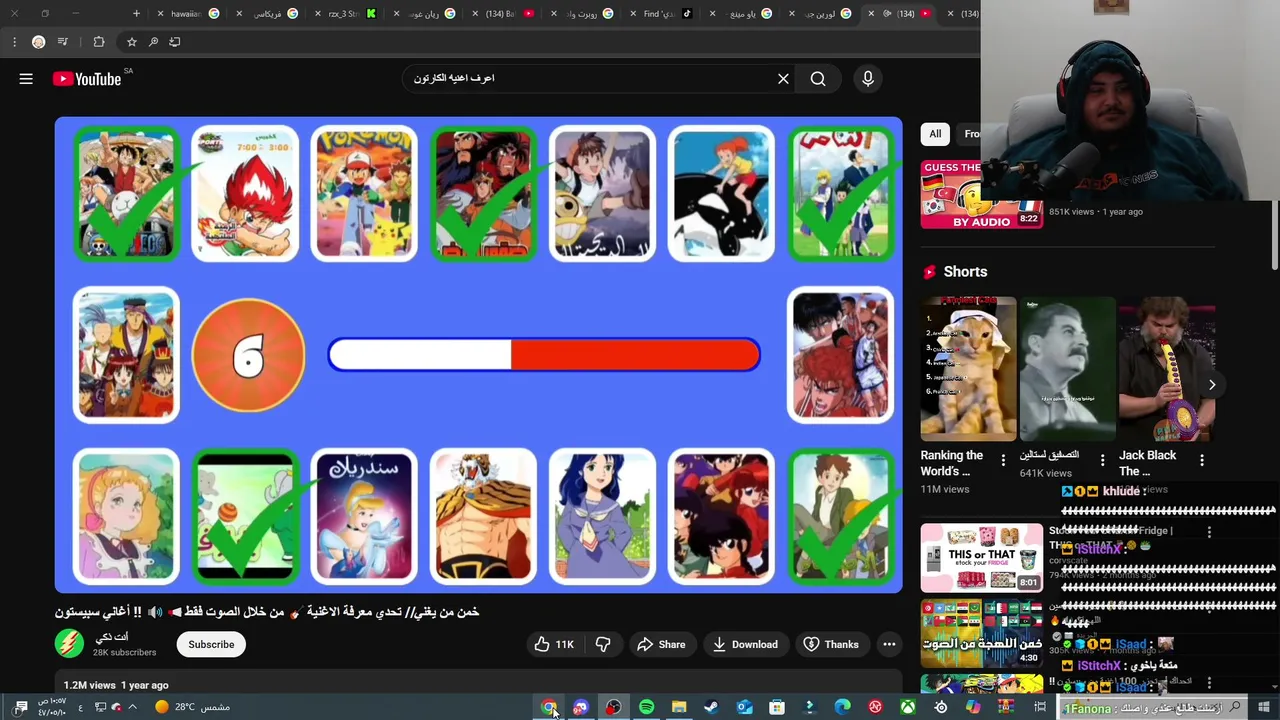Screen dimensions: 1280x720
Task: Open Microsoft Edge from the taskbar
Action: (842, 707)
